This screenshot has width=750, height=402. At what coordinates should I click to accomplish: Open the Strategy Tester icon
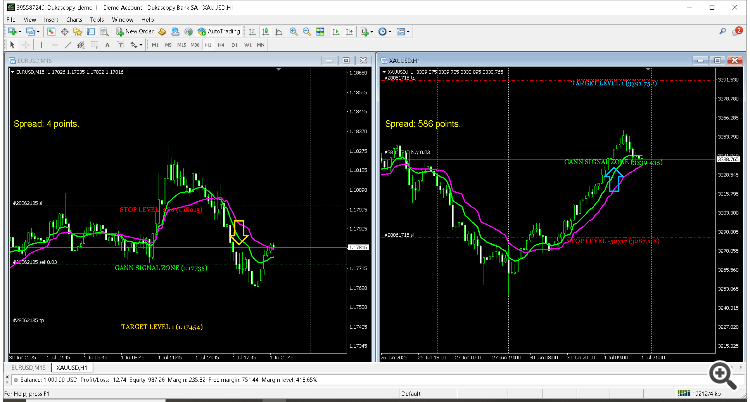pos(104,32)
